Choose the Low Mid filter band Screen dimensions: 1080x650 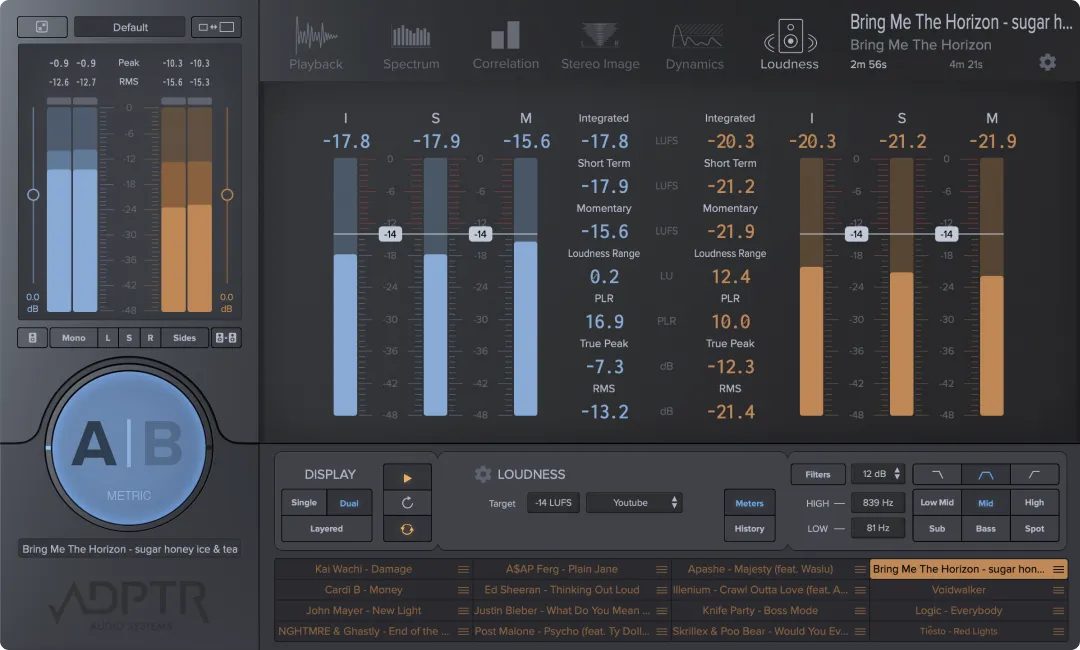tap(937, 503)
